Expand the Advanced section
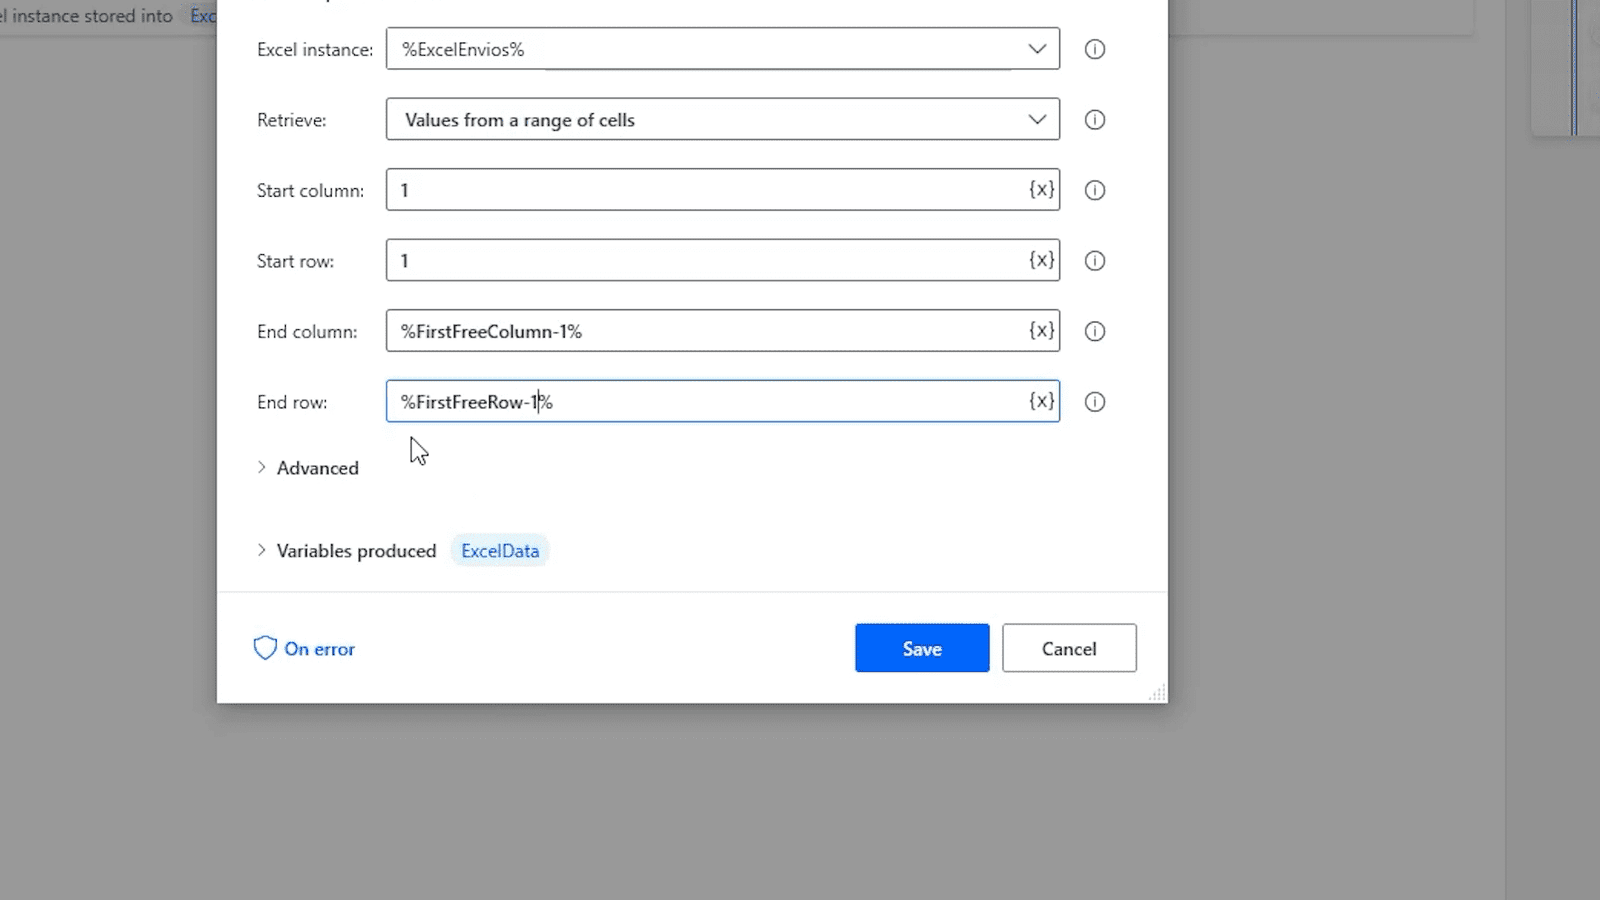This screenshot has height=900, width=1600. click(x=308, y=467)
